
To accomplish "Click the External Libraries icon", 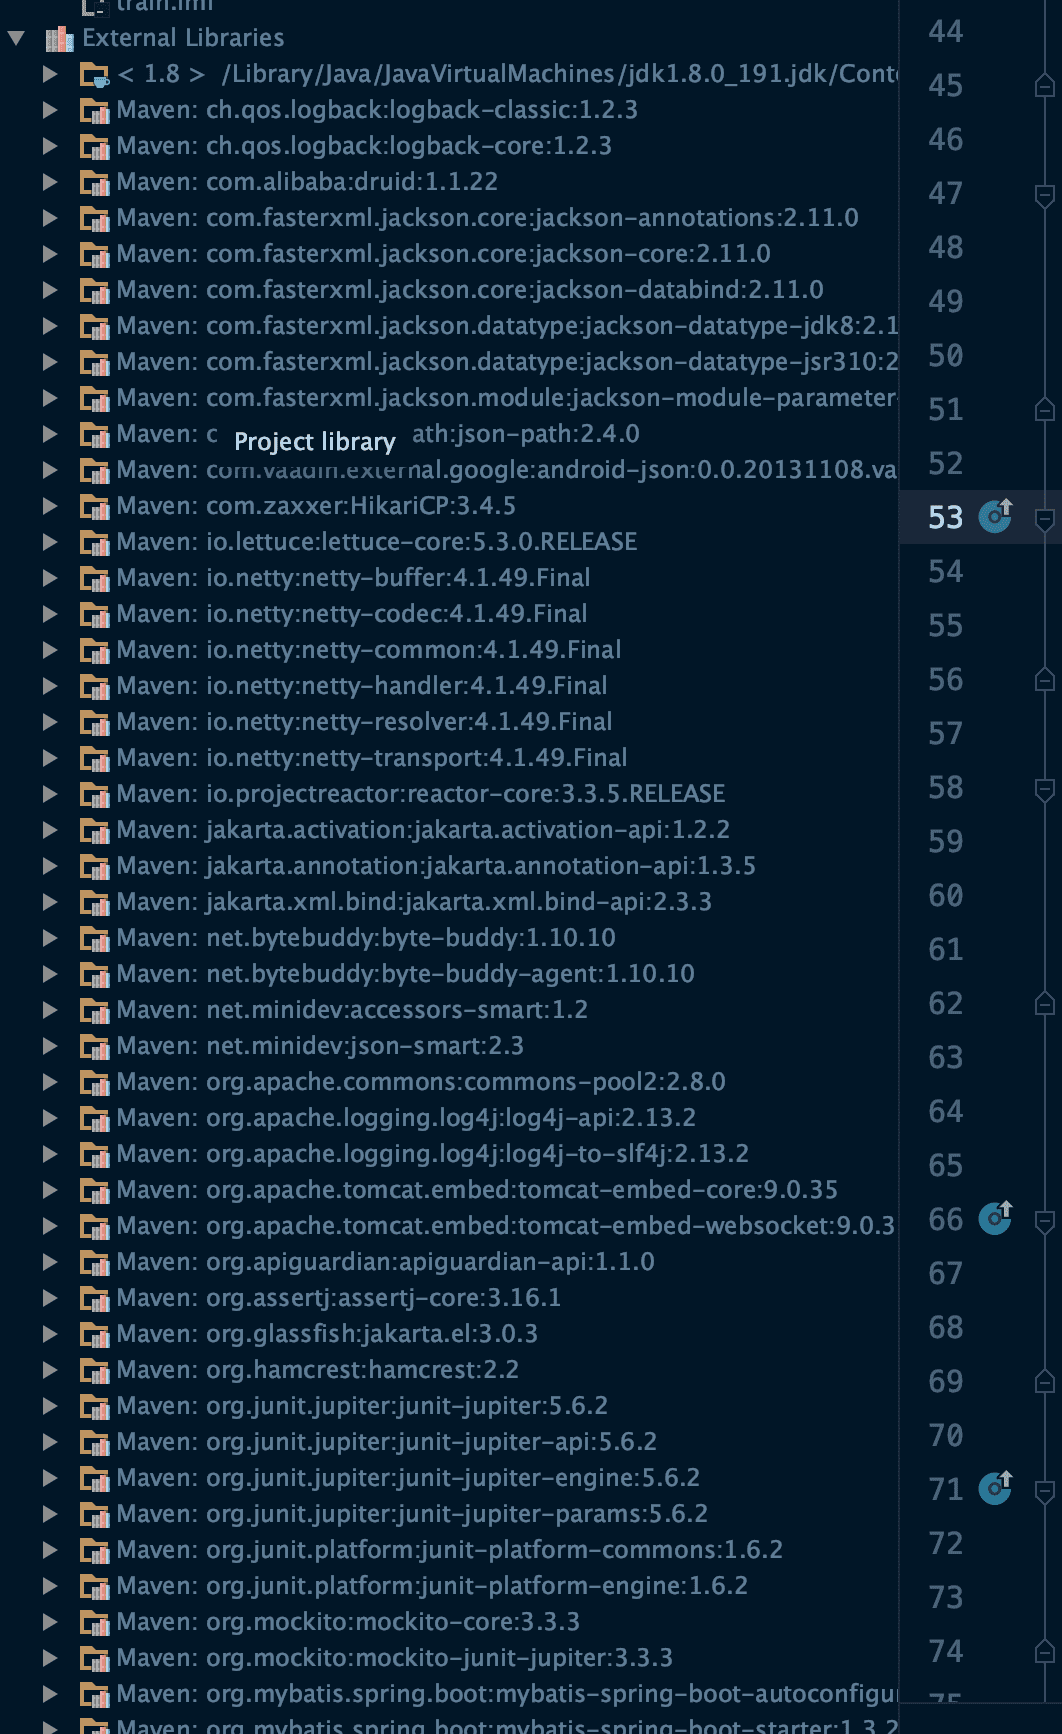I will (60, 39).
